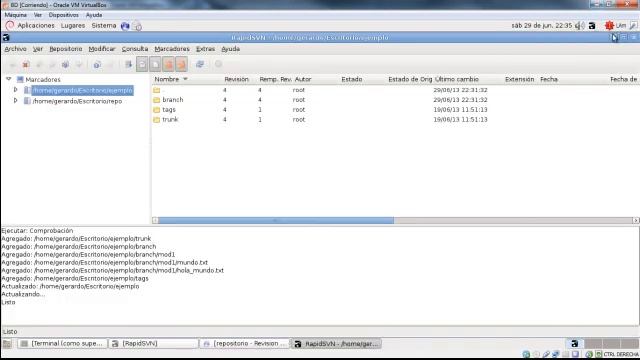Switch to the repositorio - Revision taskbar window

point(244,344)
